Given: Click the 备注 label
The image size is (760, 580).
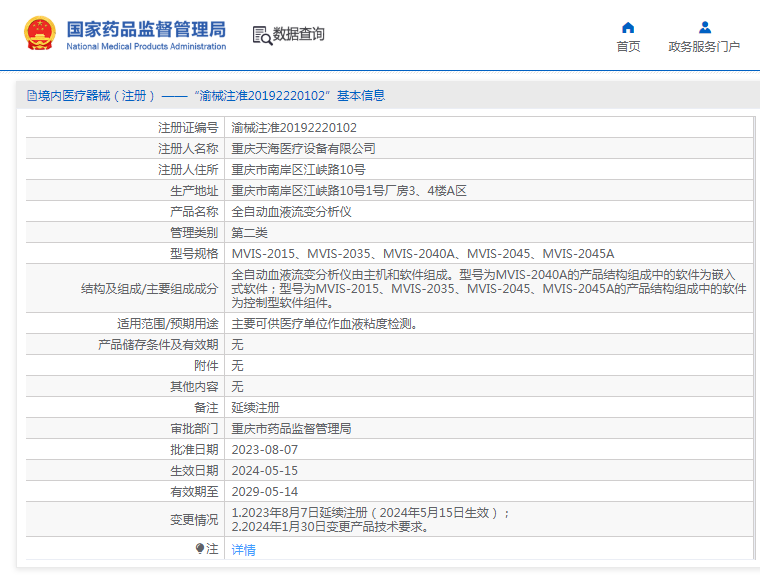Looking at the screenshot, I should click(206, 408).
